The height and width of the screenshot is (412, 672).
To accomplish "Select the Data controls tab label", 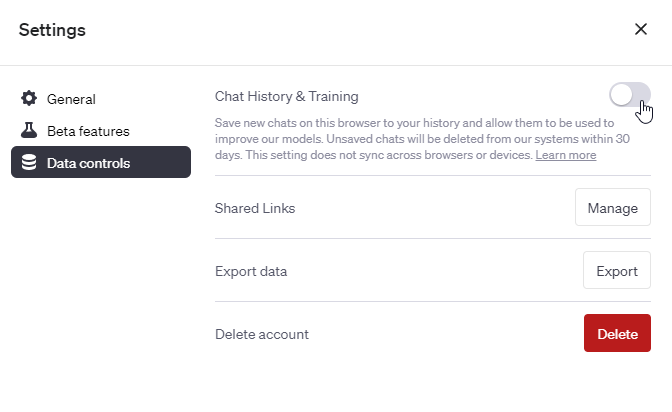I will 88,163.
